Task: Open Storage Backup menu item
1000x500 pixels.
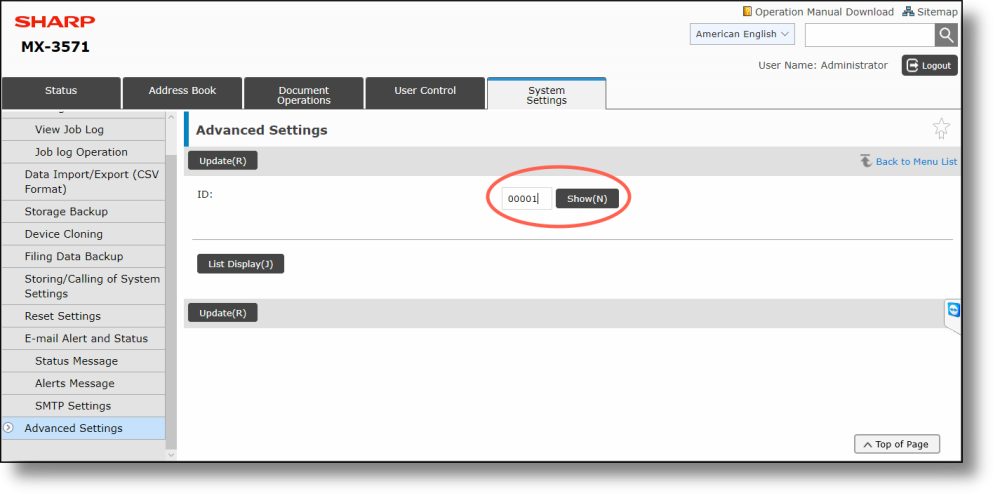Action: click(83, 212)
